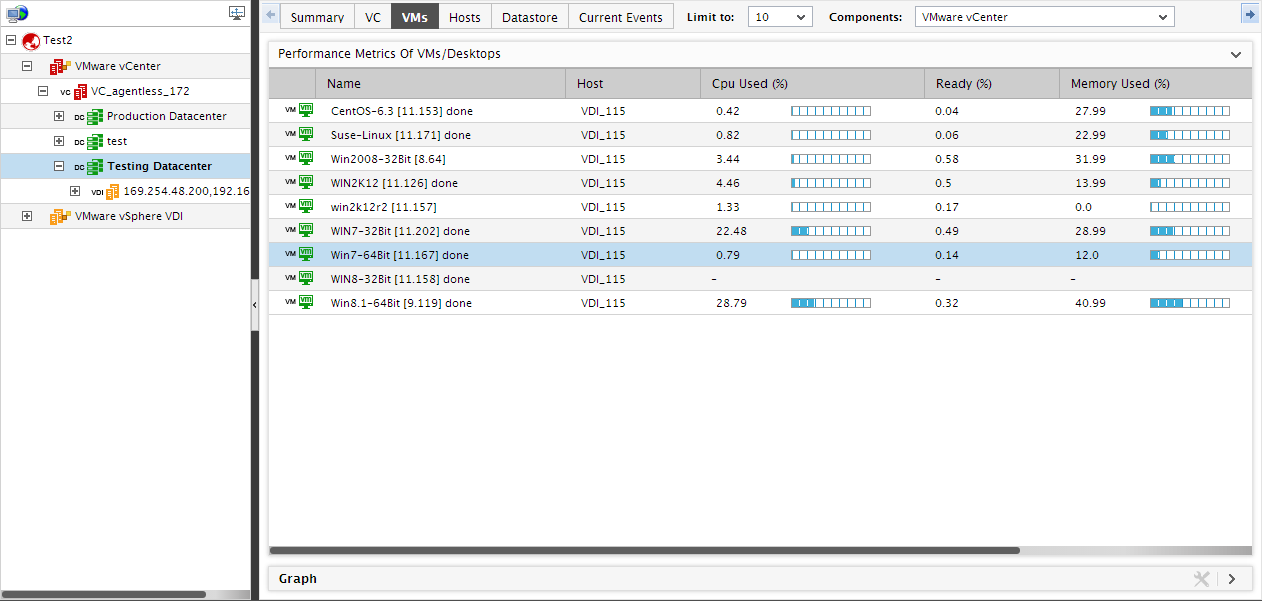Screen dimensions: 1262x601
Task: Click the VM icon for WIN7-32Bit
Action: (x=307, y=230)
